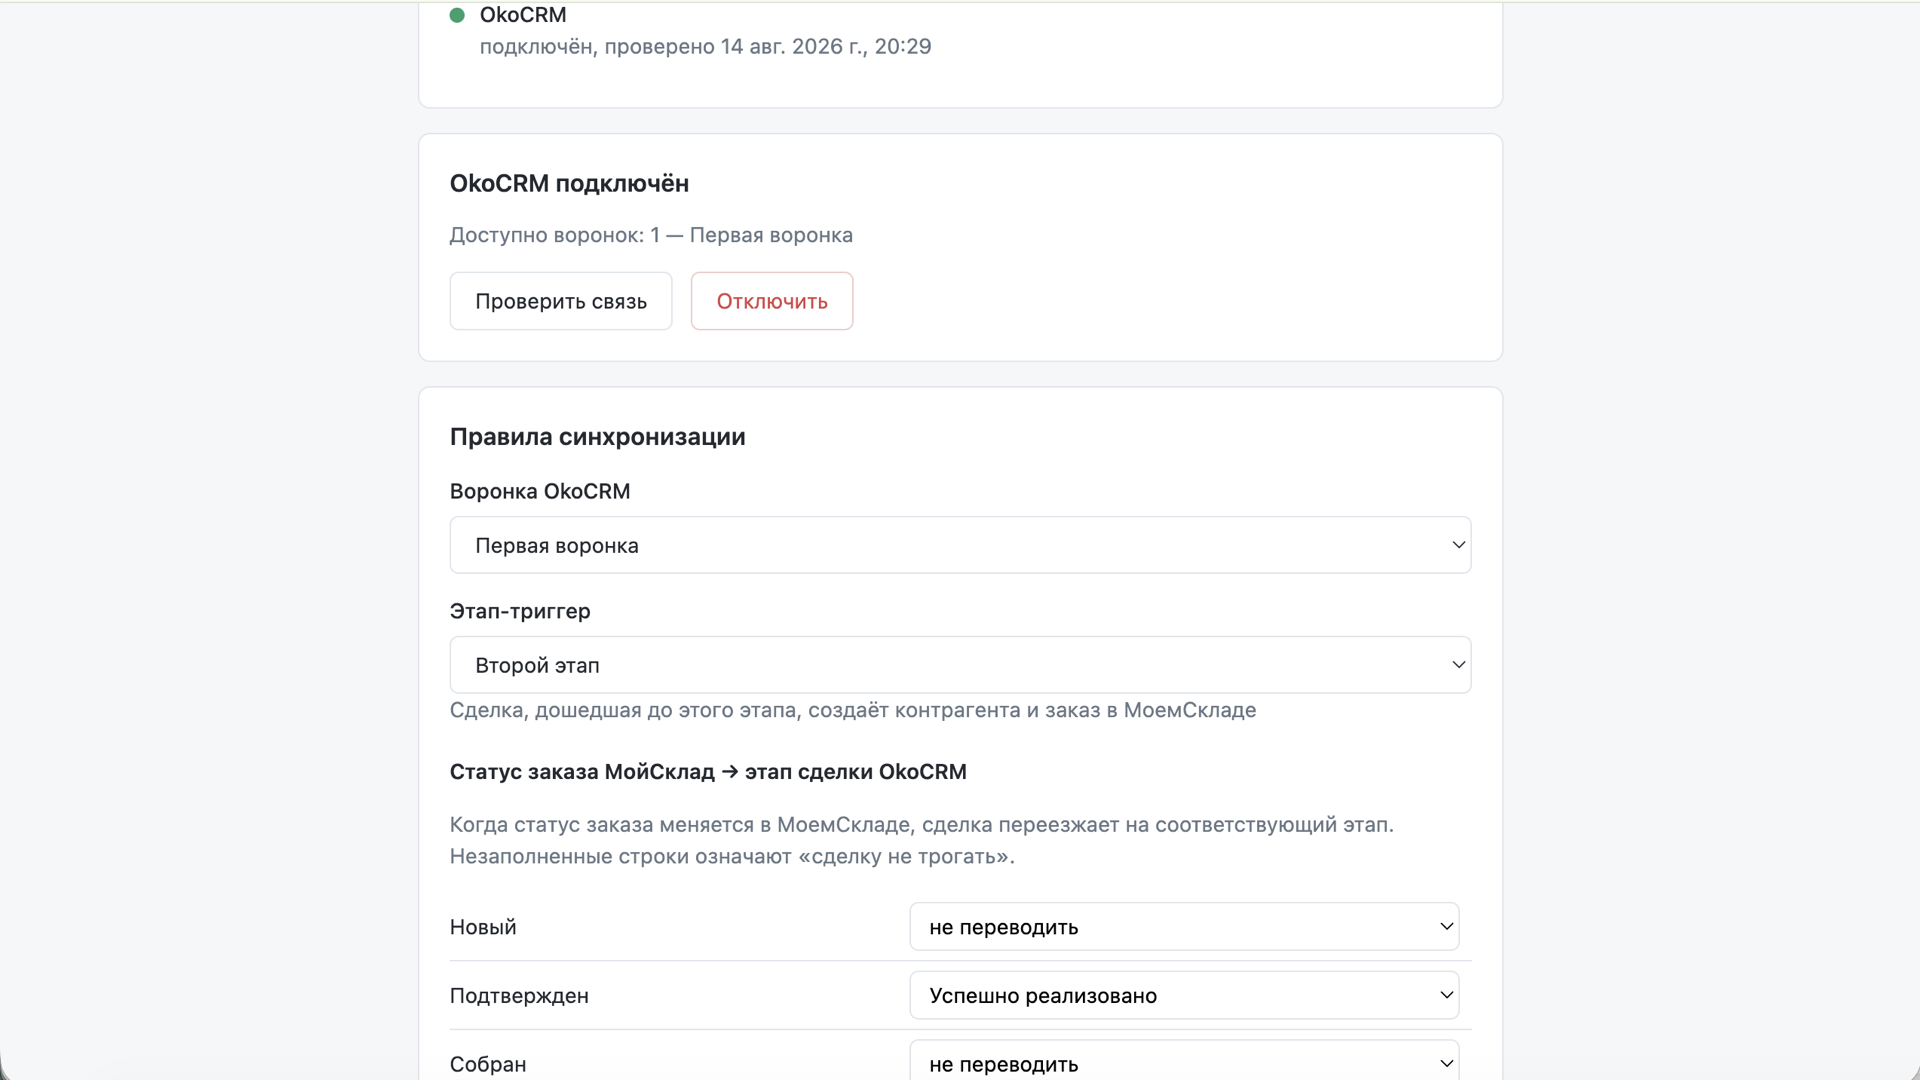Screen dimensions: 1920x1080
Task: Click the подключён, проверено 14 авг. 2026 text
Action: tap(705, 47)
